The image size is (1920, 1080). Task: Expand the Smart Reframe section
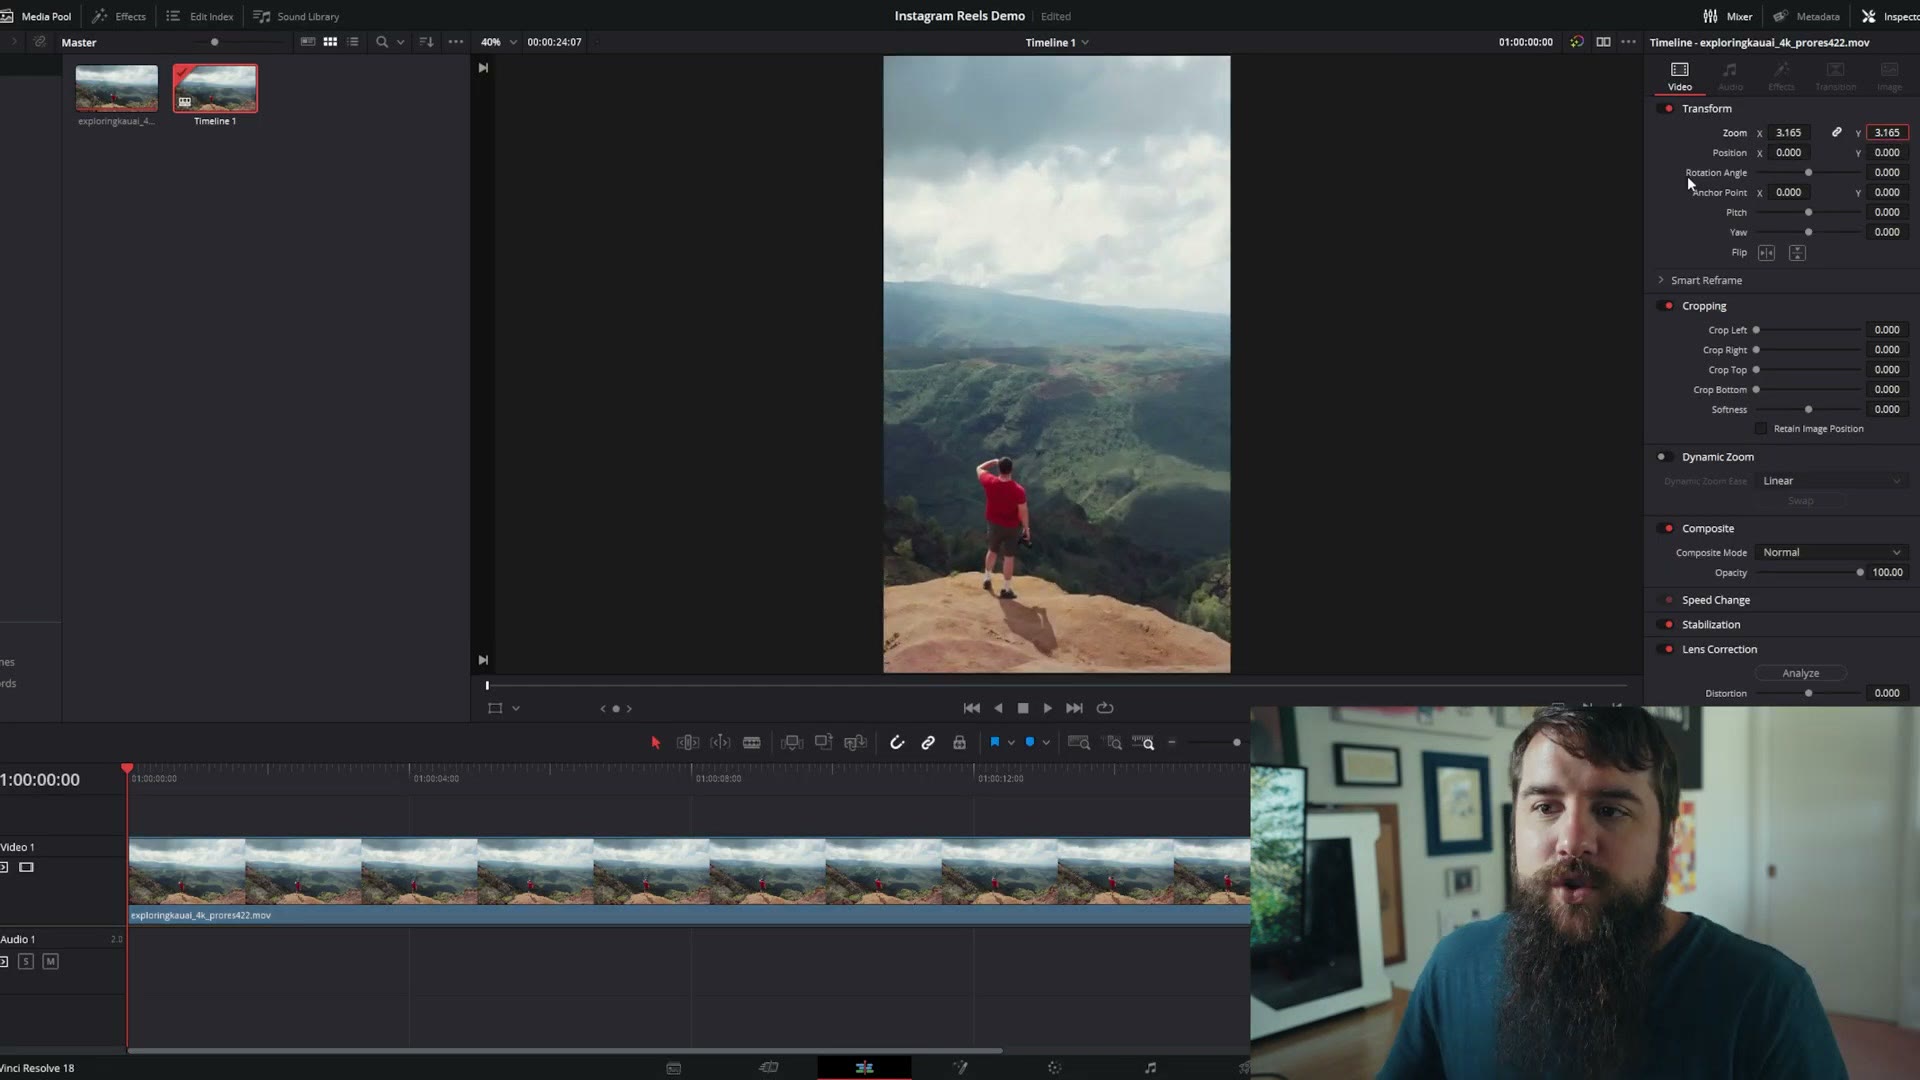tap(1661, 280)
